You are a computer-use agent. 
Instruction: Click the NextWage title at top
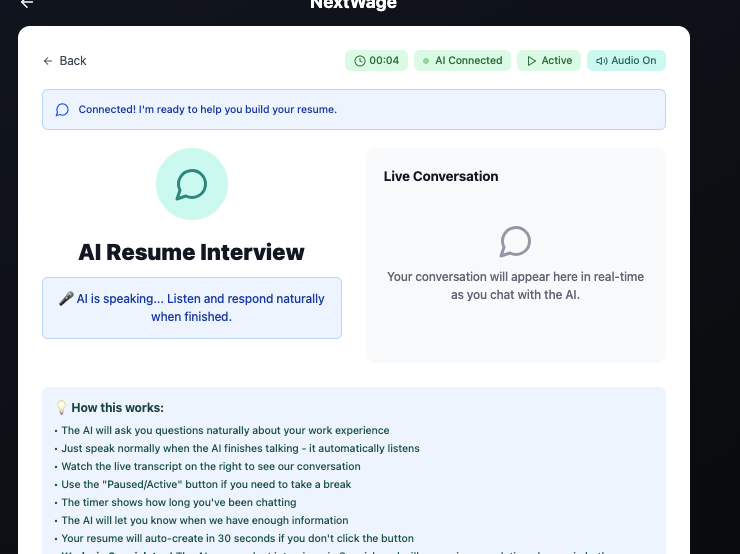353,4
